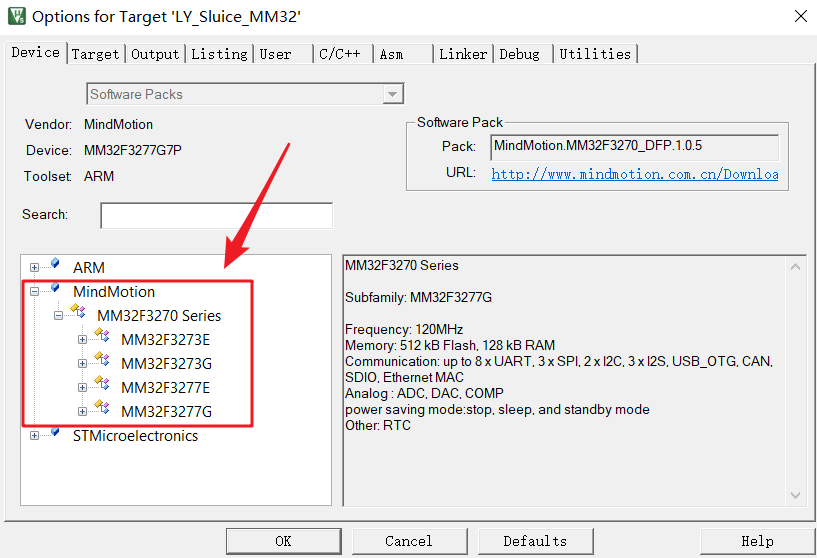Click the MM32F3273E device icon
The width and height of the screenshot is (817, 558).
(102, 335)
